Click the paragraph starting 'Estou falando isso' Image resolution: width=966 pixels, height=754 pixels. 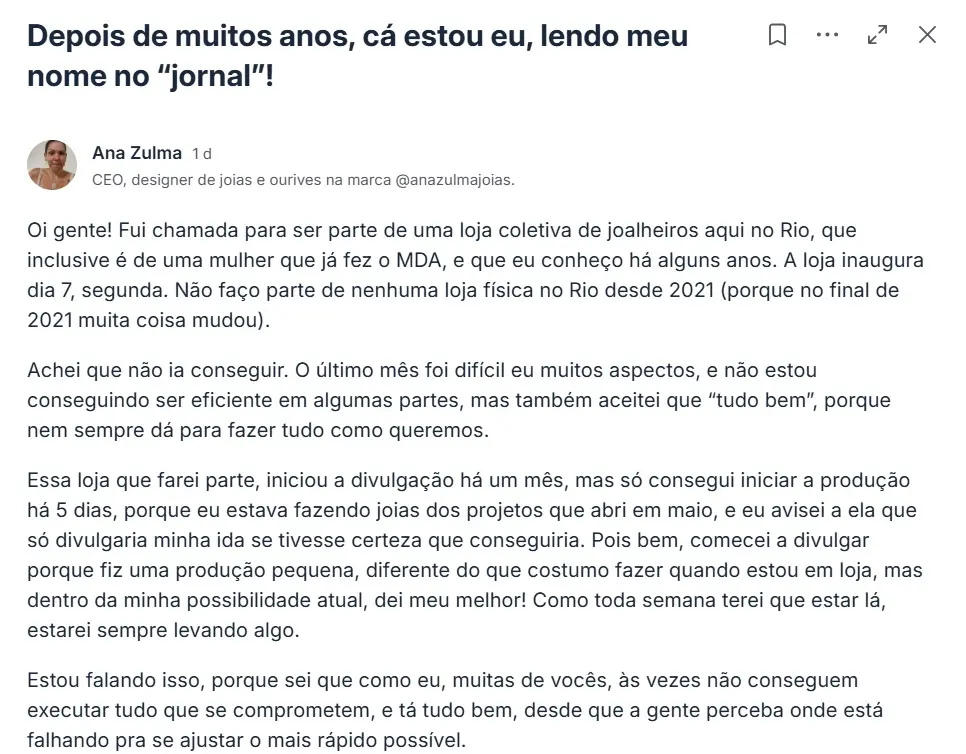(x=455, y=710)
